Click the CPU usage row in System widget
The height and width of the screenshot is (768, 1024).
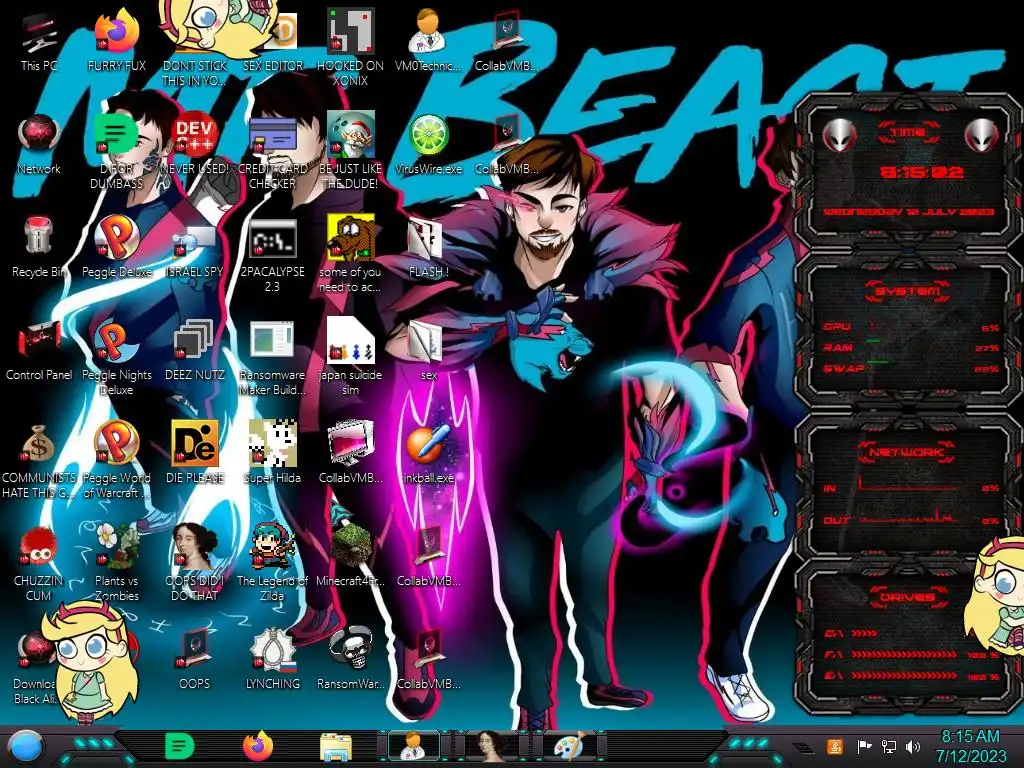point(910,327)
